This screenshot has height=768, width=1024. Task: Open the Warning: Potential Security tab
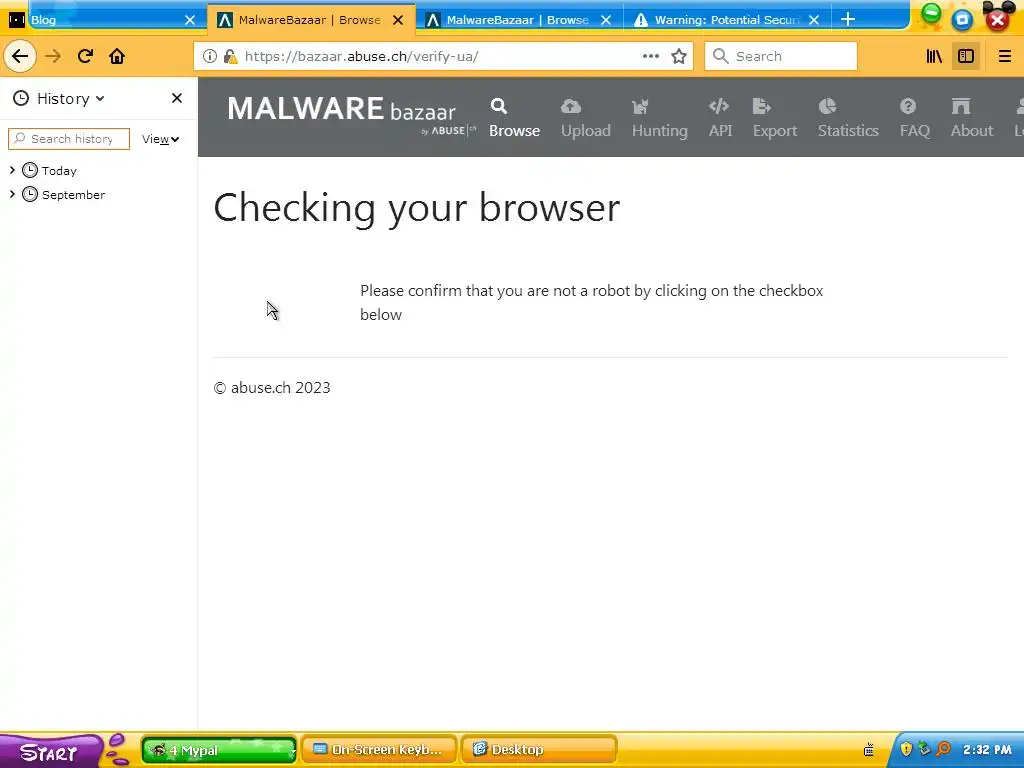tap(727, 20)
